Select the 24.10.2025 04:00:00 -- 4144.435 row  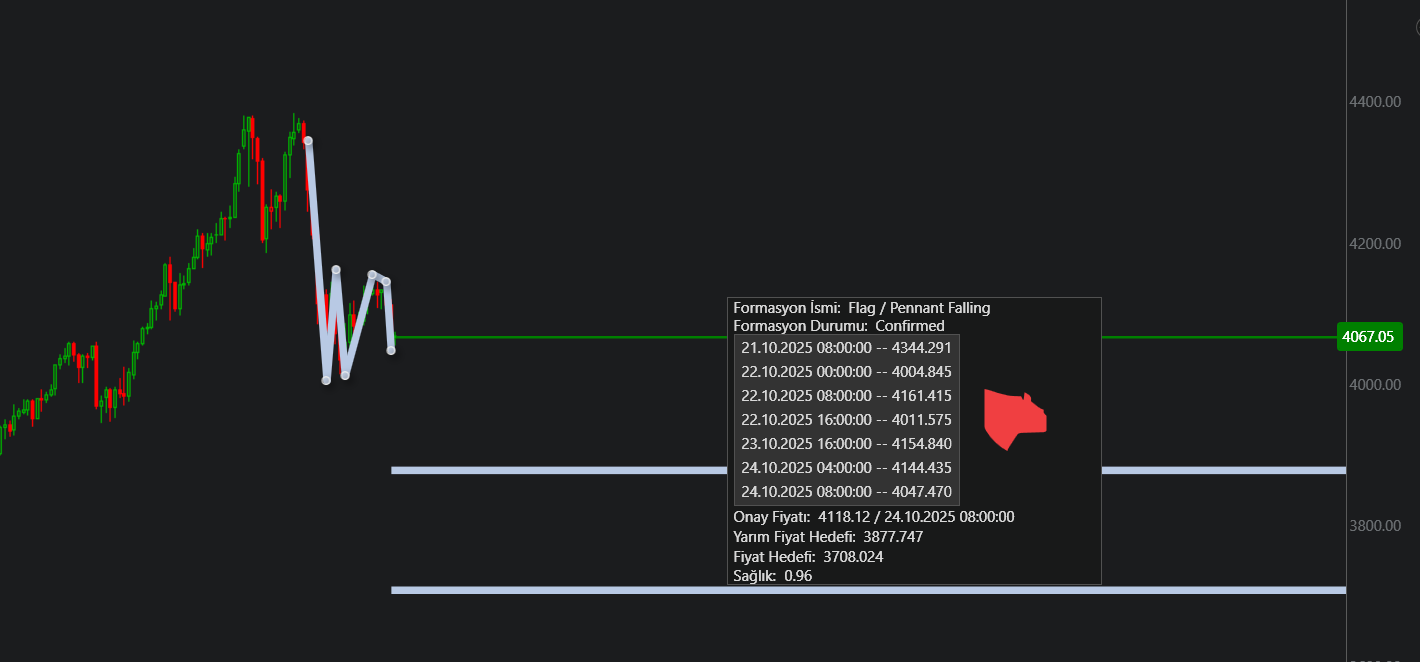point(847,468)
